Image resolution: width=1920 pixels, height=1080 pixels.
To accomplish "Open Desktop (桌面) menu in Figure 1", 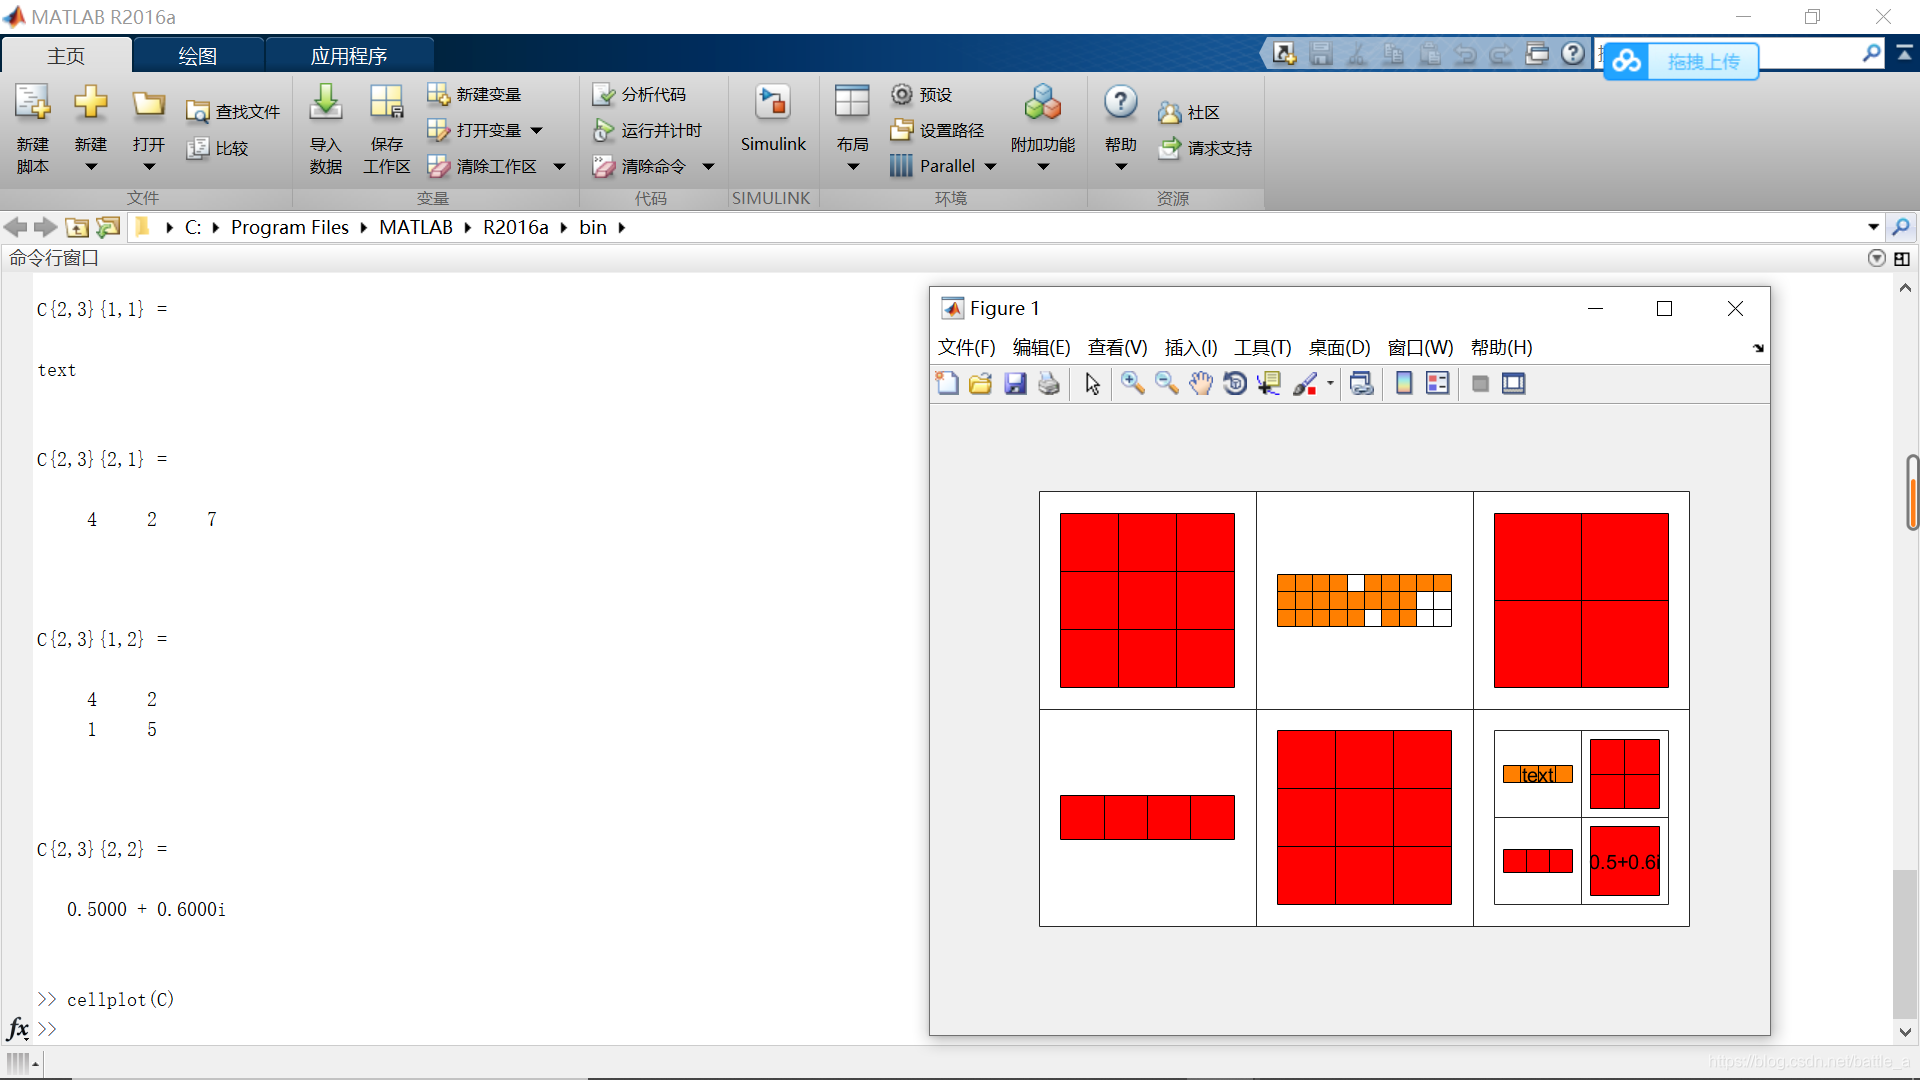I will (1339, 347).
